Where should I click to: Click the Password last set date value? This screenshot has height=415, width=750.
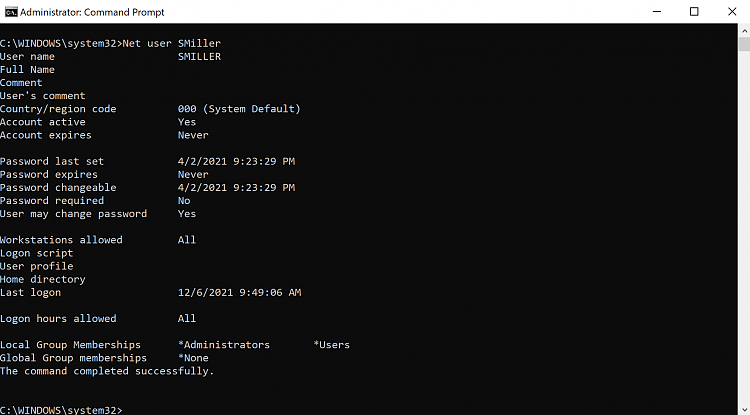tap(236, 161)
